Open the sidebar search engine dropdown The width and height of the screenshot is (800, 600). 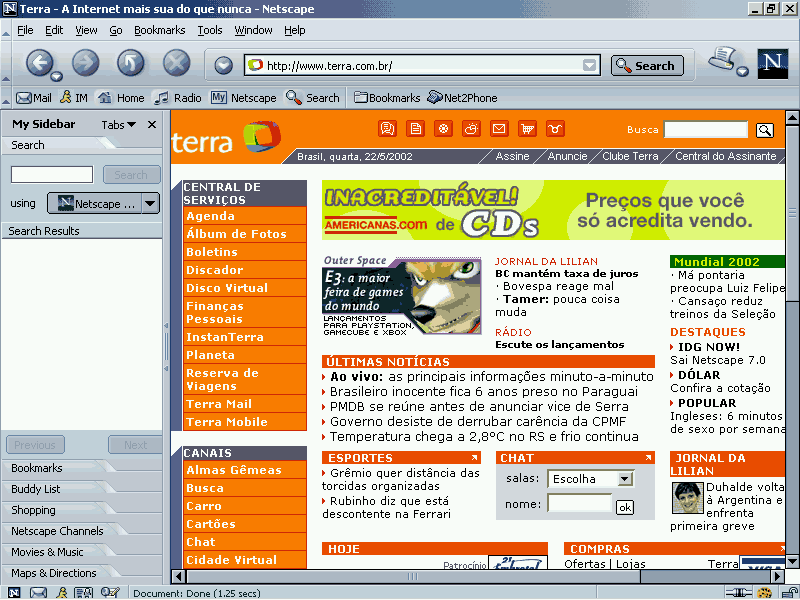coord(150,204)
